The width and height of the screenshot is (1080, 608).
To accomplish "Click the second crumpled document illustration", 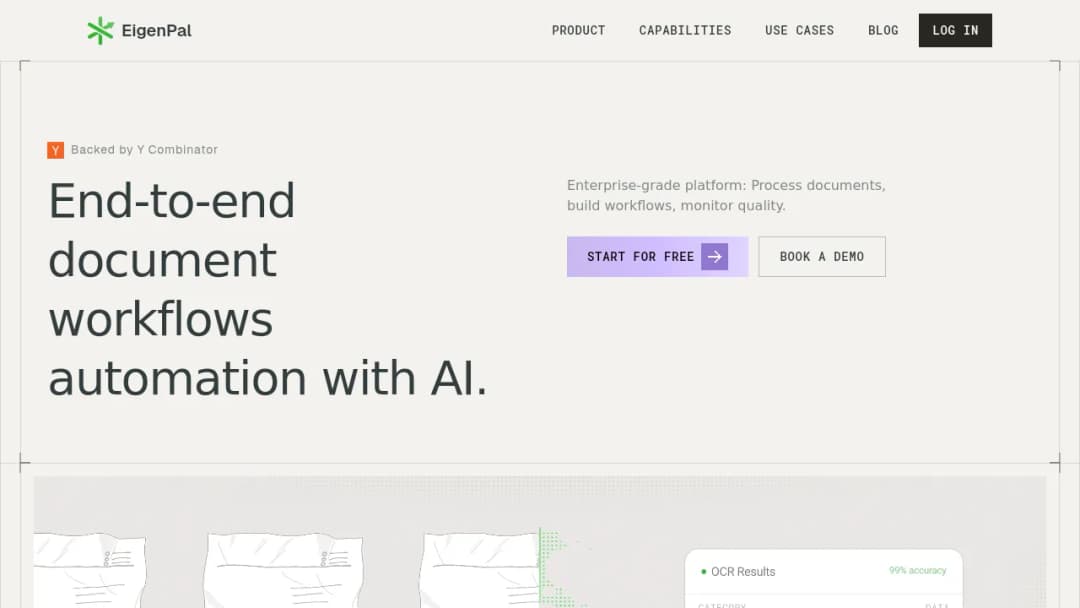I will coord(284,570).
